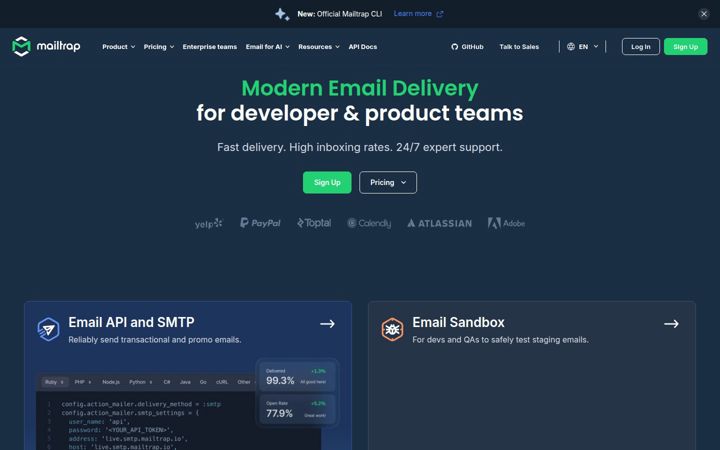Click the Log In button

point(641,47)
